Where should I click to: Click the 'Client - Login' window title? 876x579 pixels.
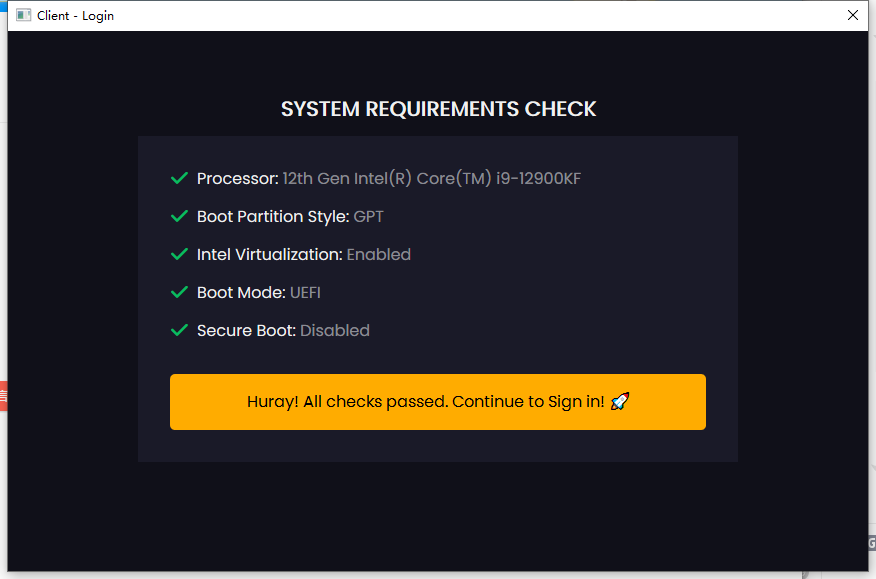click(75, 16)
